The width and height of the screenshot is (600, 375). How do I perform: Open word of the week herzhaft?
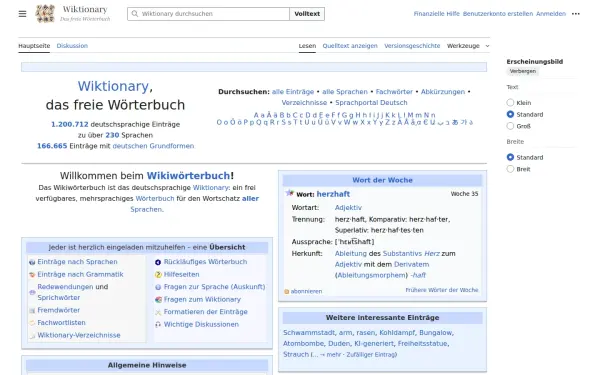tap(333, 194)
